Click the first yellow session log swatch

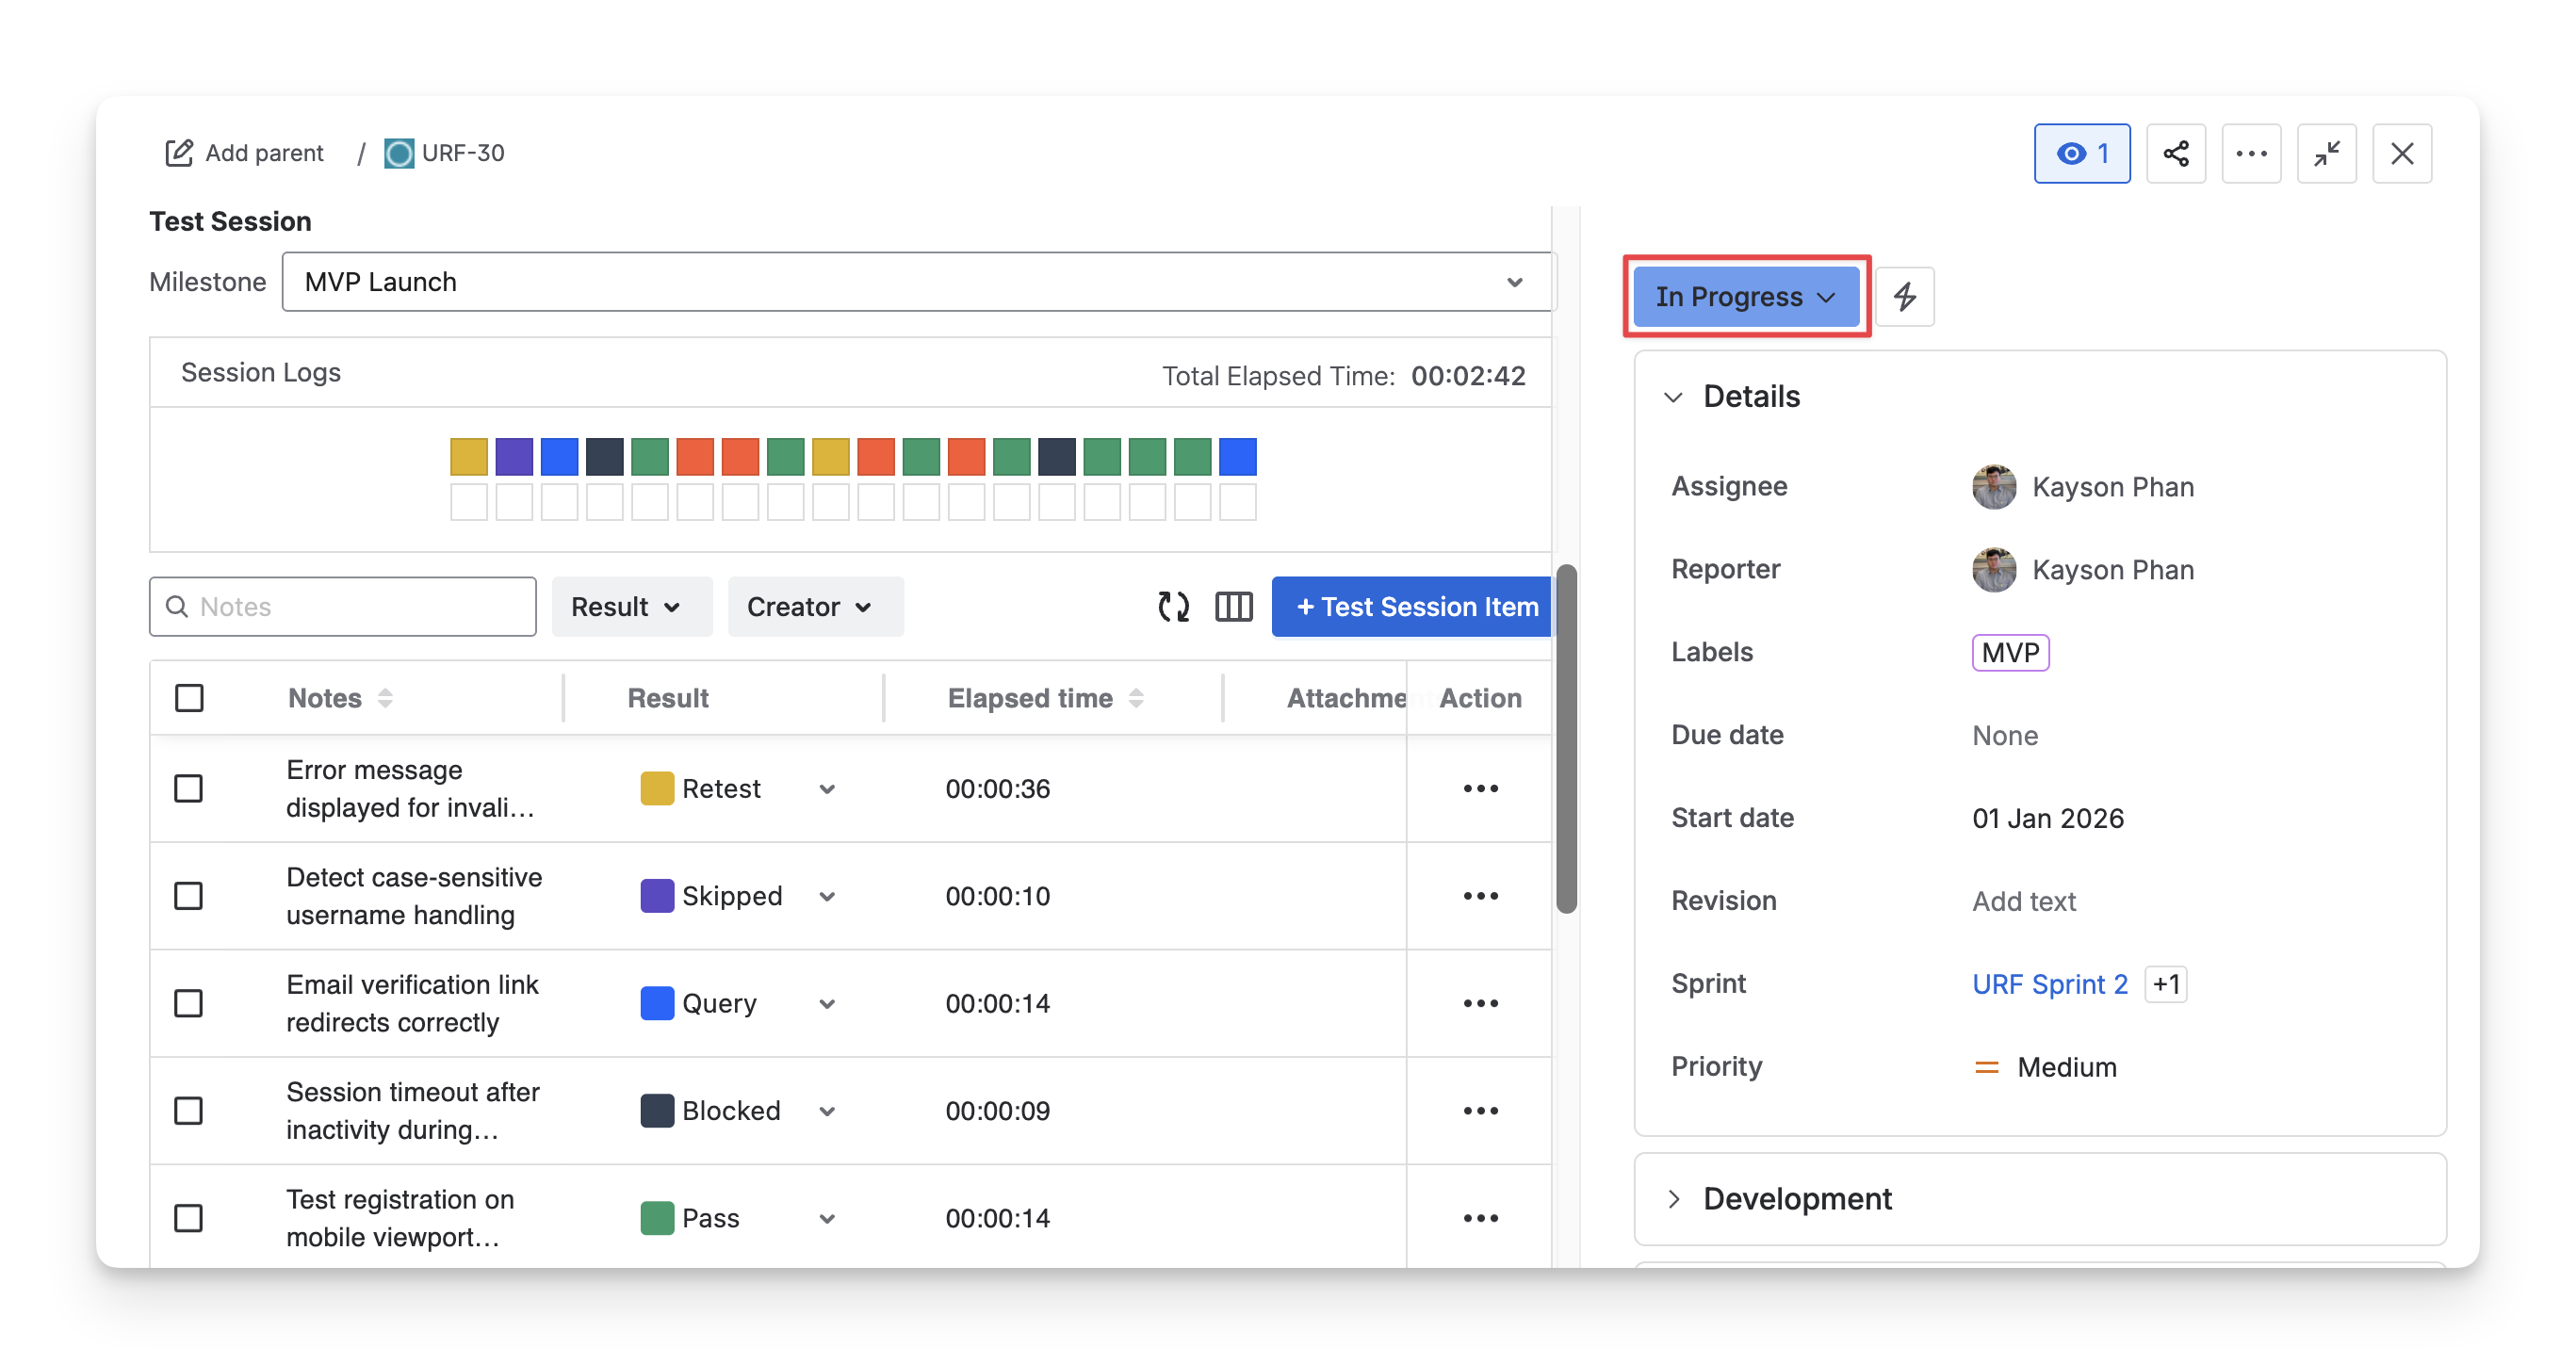pyautogui.click(x=468, y=456)
